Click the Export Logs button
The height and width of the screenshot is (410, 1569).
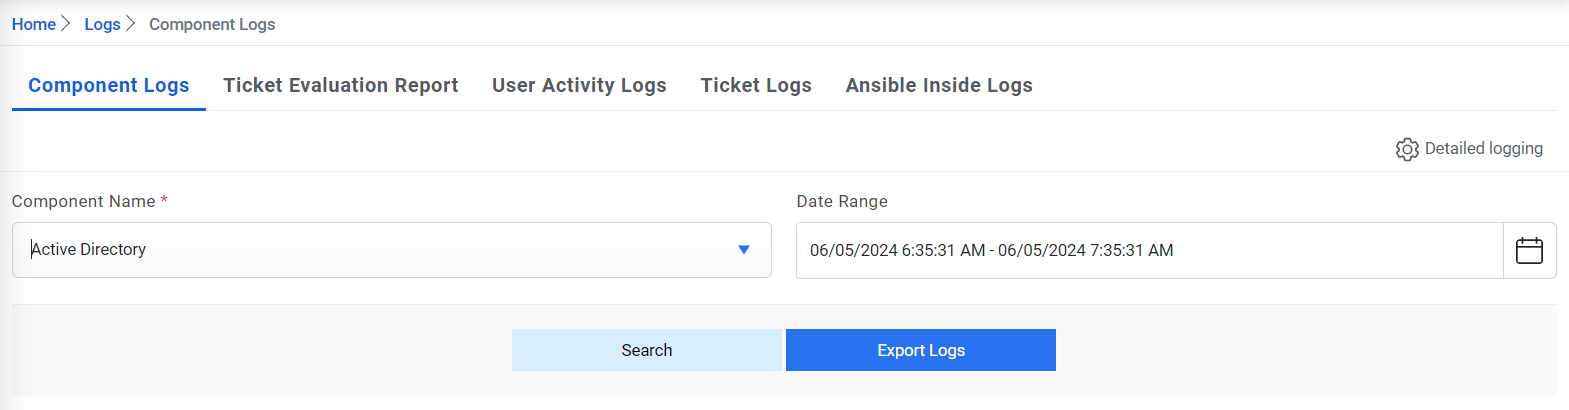[x=920, y=350]
